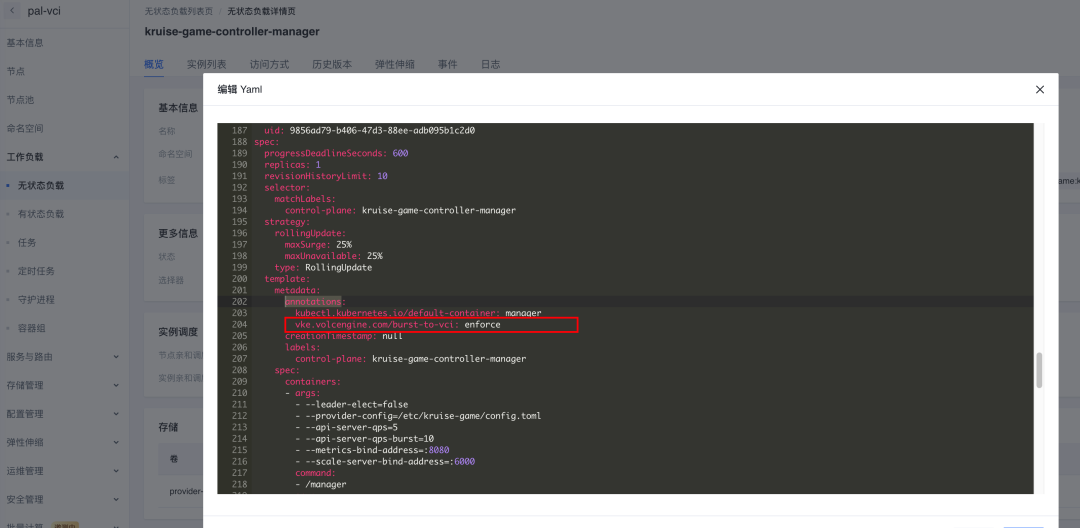Place cursor on the burst-to-vci annotation line
Screen dimensions: 1080x528
click(430, 325)
